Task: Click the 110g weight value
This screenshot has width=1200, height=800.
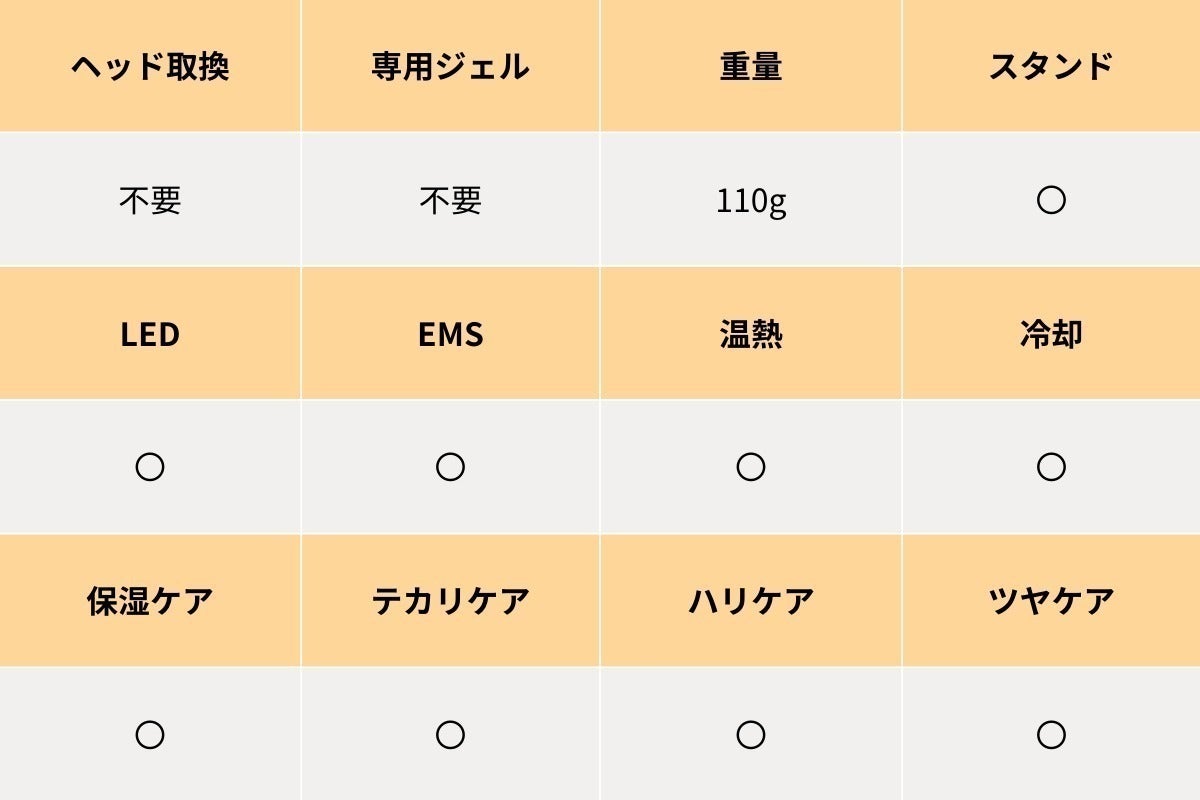Action: 751,202
